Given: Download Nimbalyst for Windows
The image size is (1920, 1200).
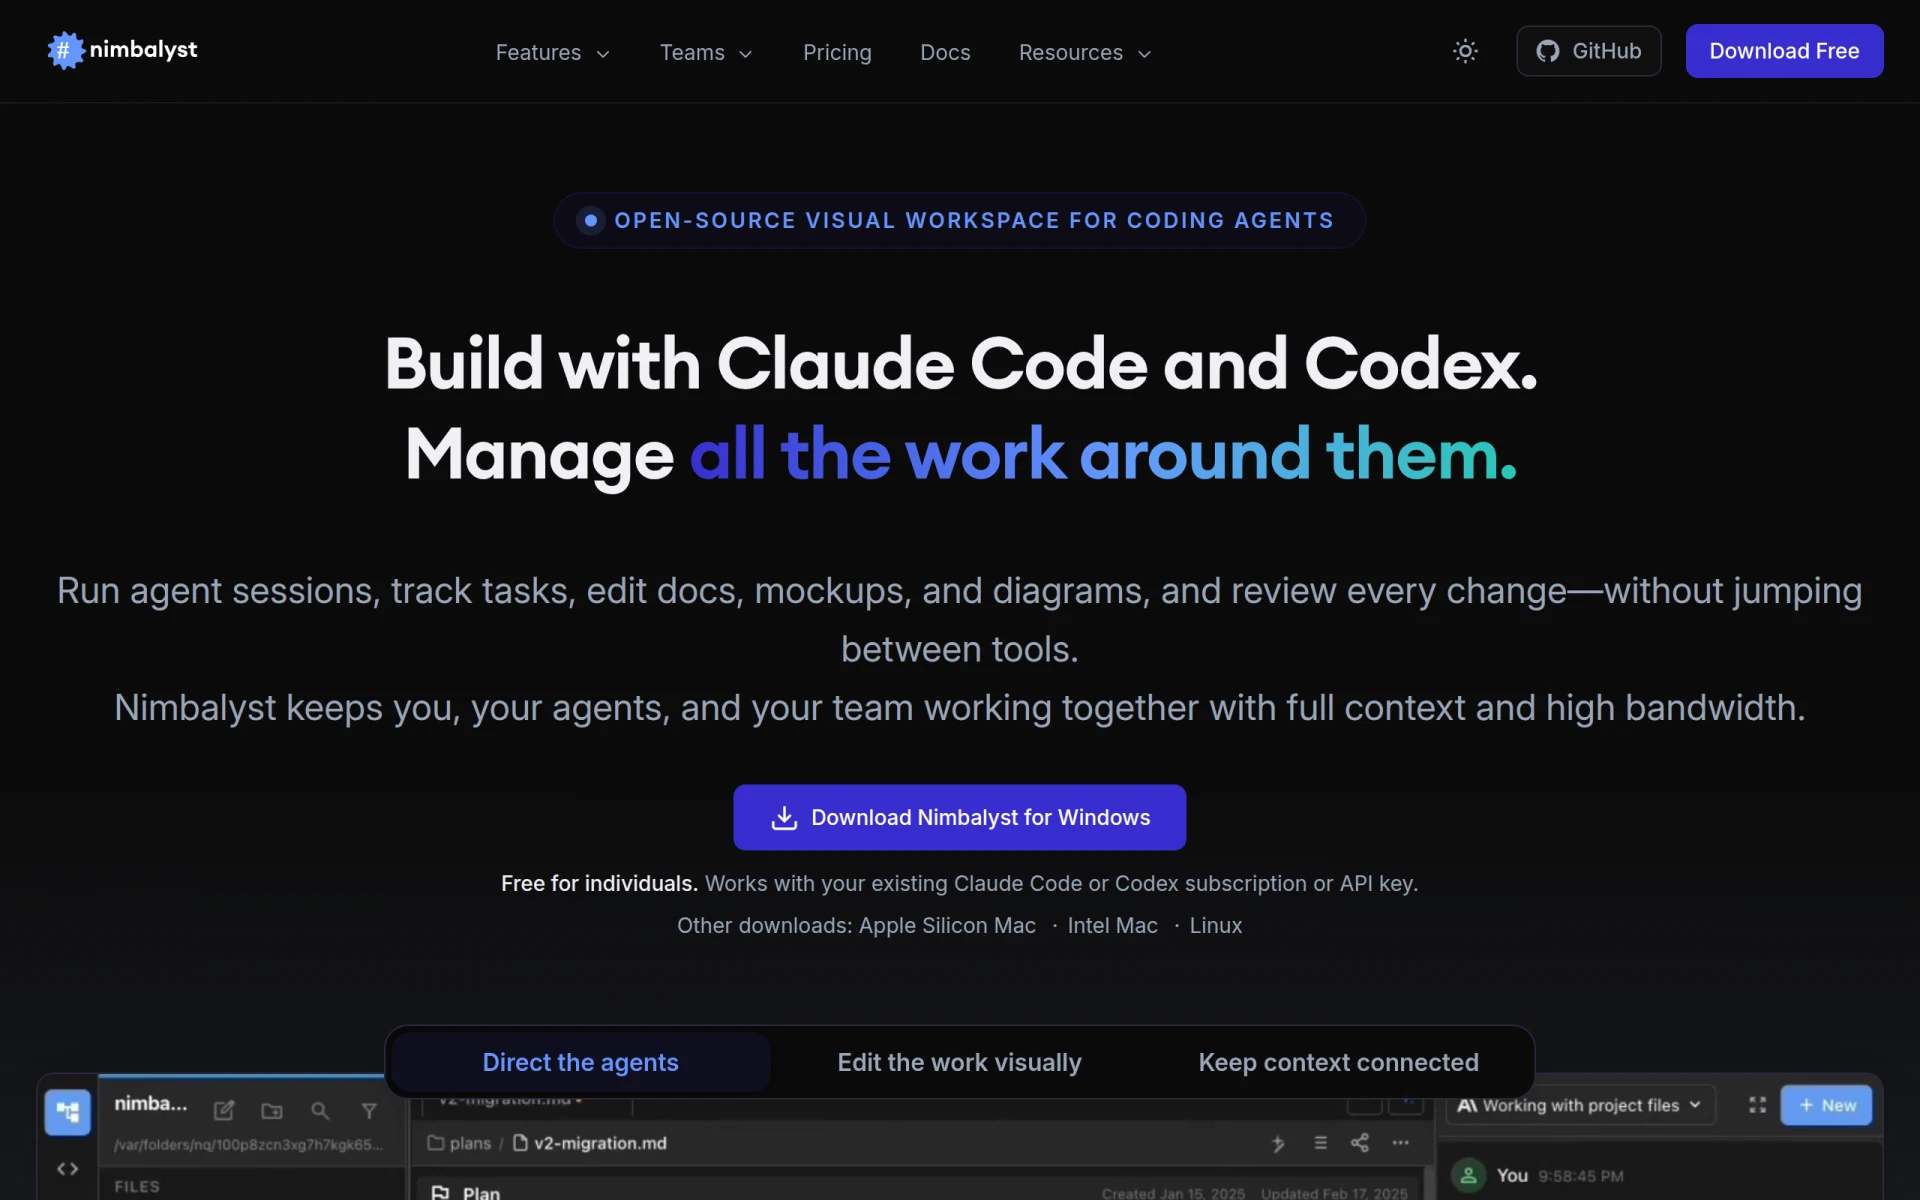Looking at the screenshot, I should click(x=959, y=817).
